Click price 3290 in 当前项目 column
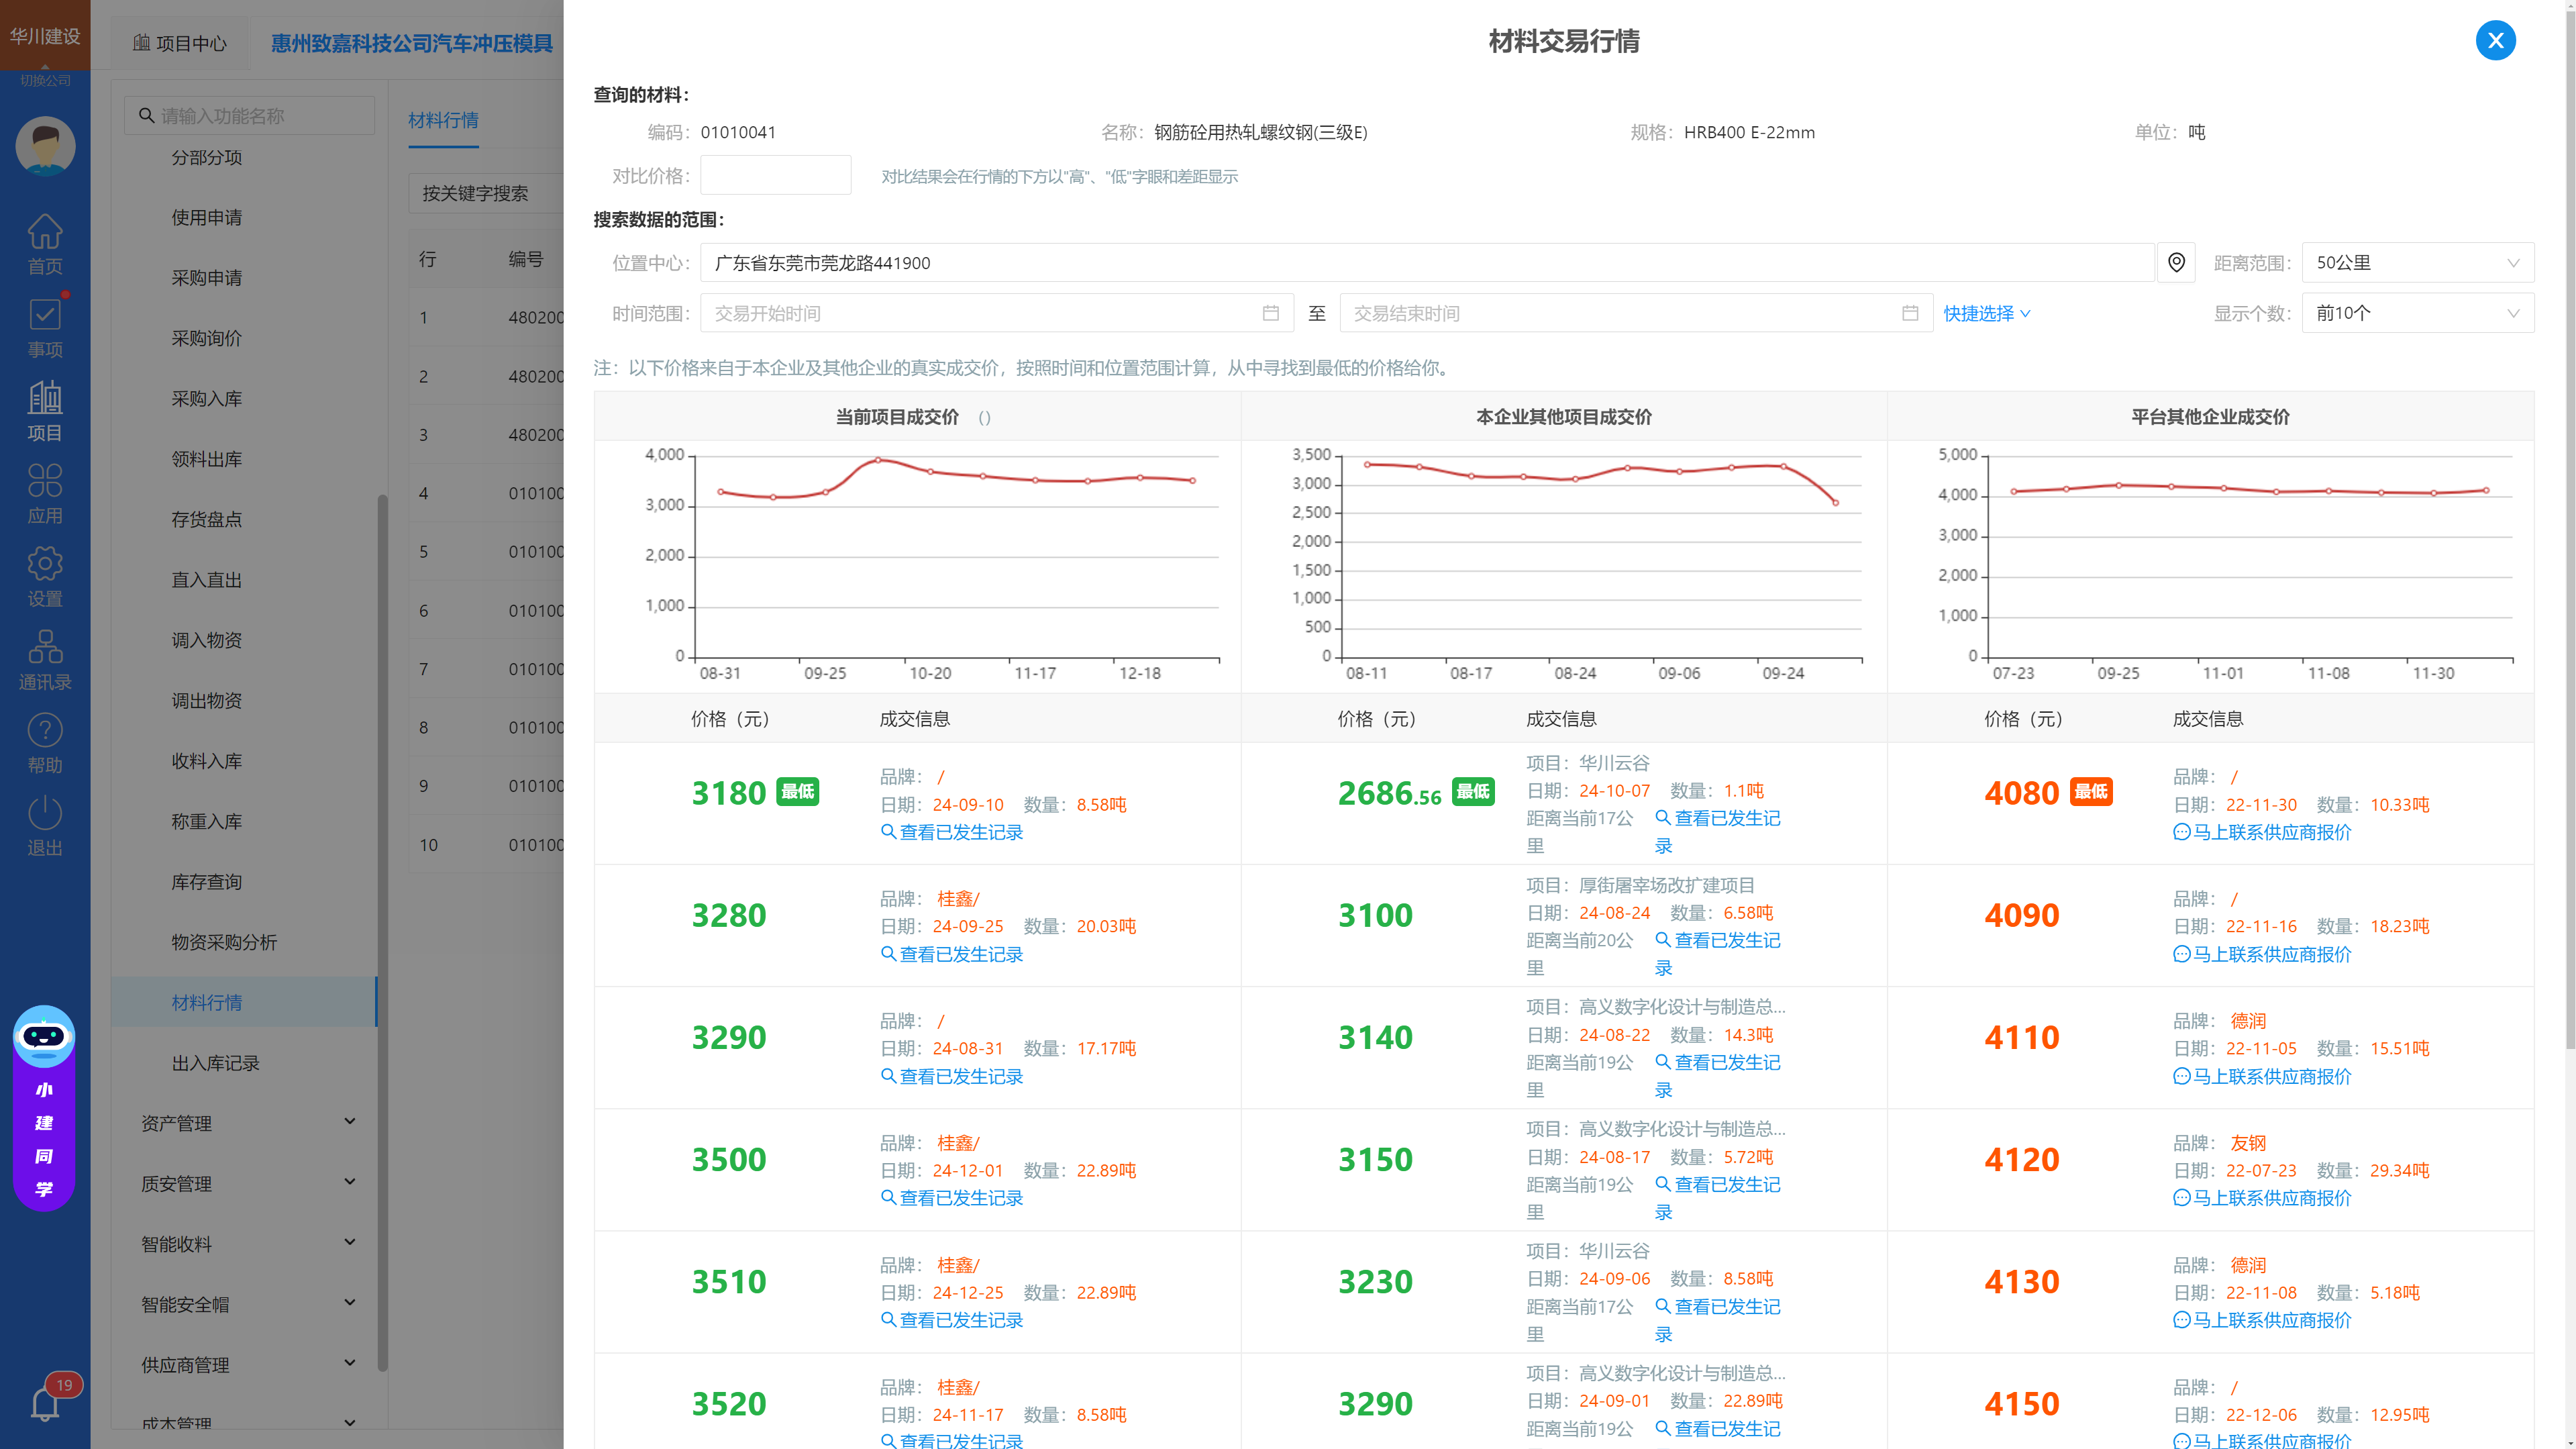 [729, 1037]
